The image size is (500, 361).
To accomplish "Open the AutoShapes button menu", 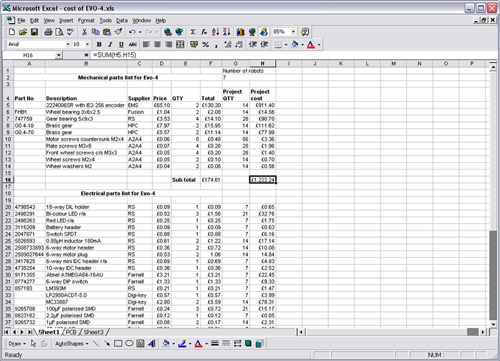I will [x=72, y=343].
